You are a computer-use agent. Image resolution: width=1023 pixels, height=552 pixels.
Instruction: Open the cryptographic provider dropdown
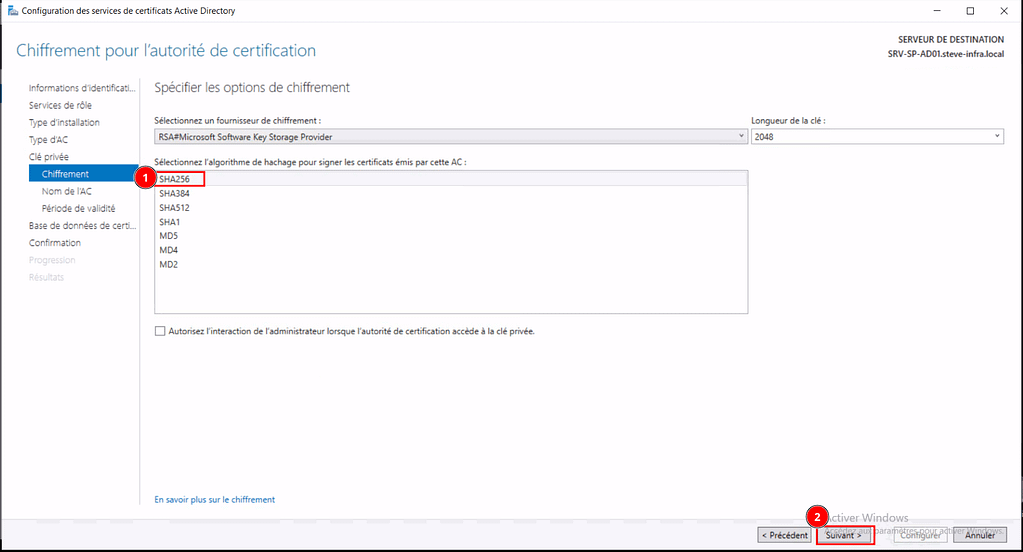pyautogui.click(x=450, y=137)
